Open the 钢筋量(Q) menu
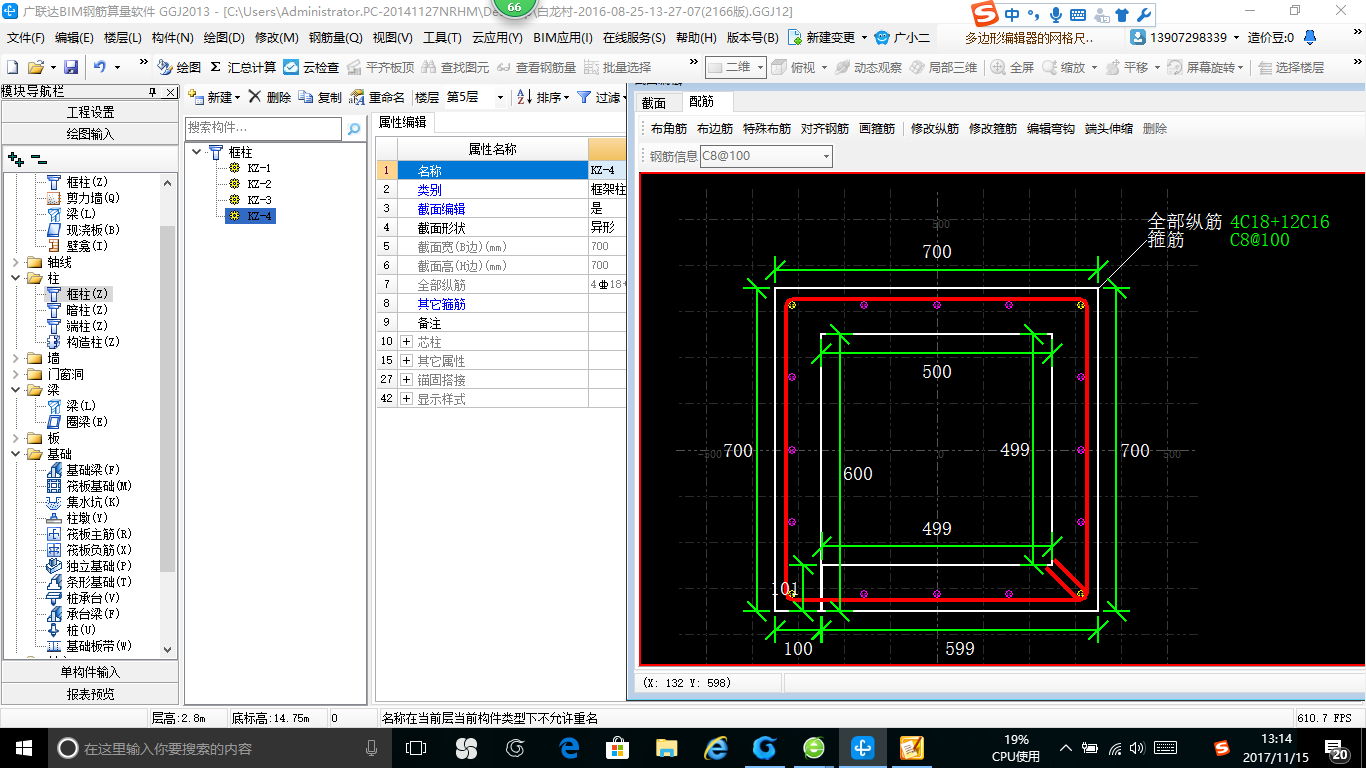The width and height of the screenshot is (1366, 768). click(x=335, y=37)
